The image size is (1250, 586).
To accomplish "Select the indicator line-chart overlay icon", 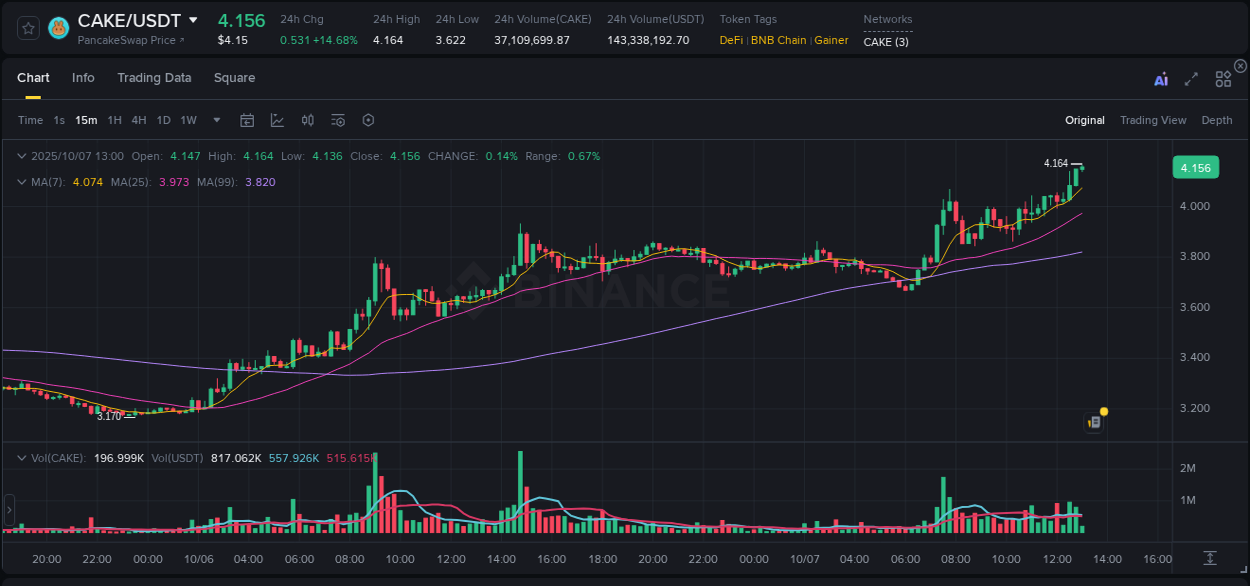I will point(277,120).
